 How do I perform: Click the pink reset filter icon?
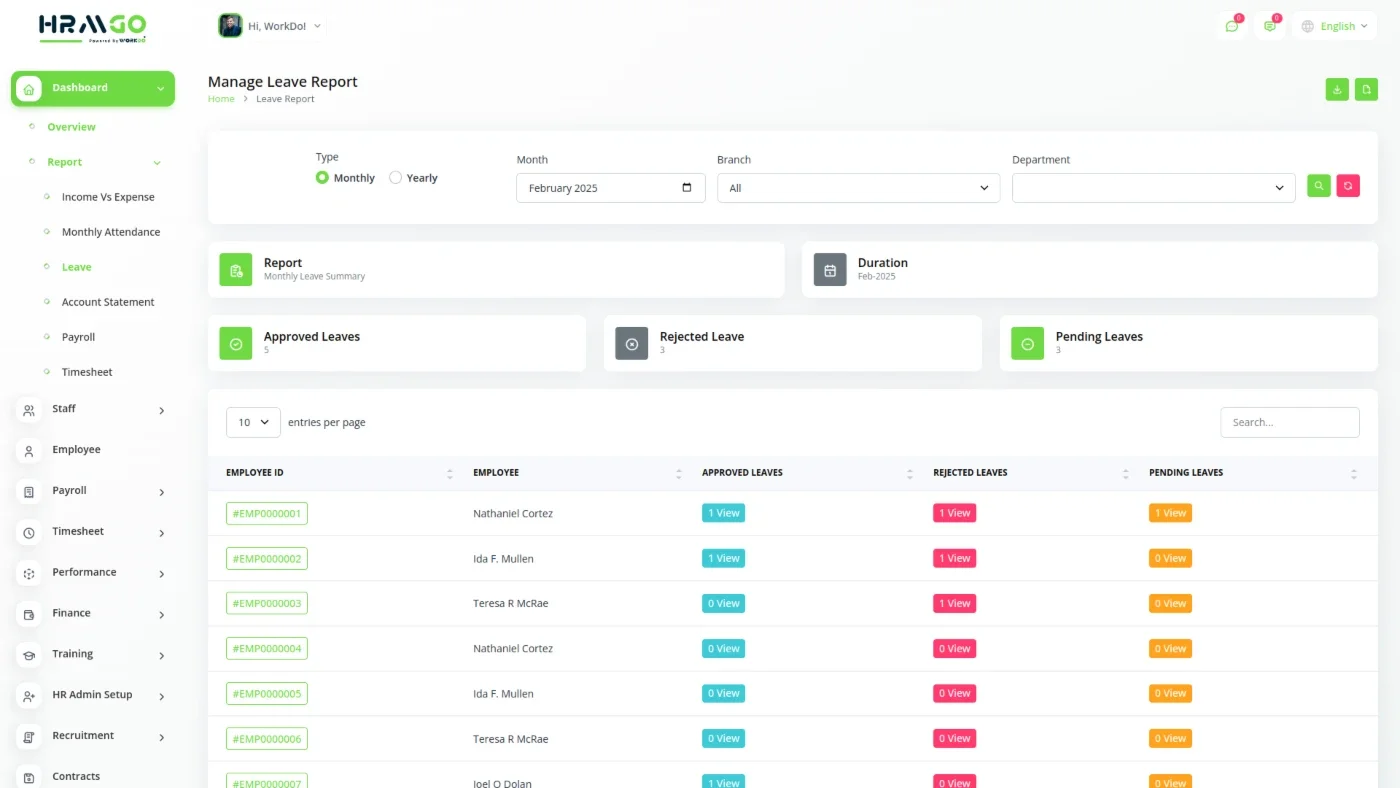tap(1348, 186)
